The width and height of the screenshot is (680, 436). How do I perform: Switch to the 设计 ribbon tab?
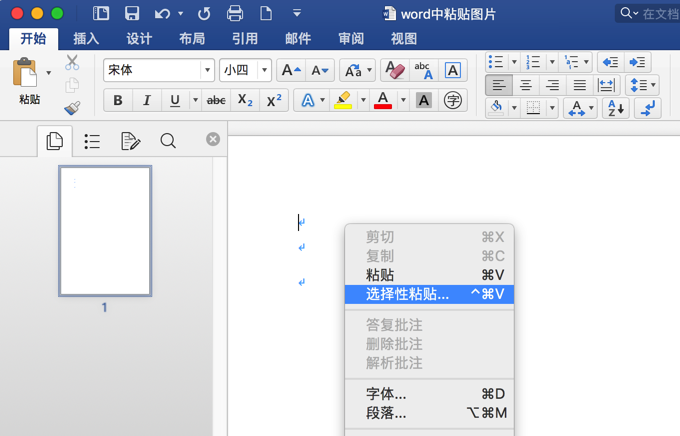139,39
